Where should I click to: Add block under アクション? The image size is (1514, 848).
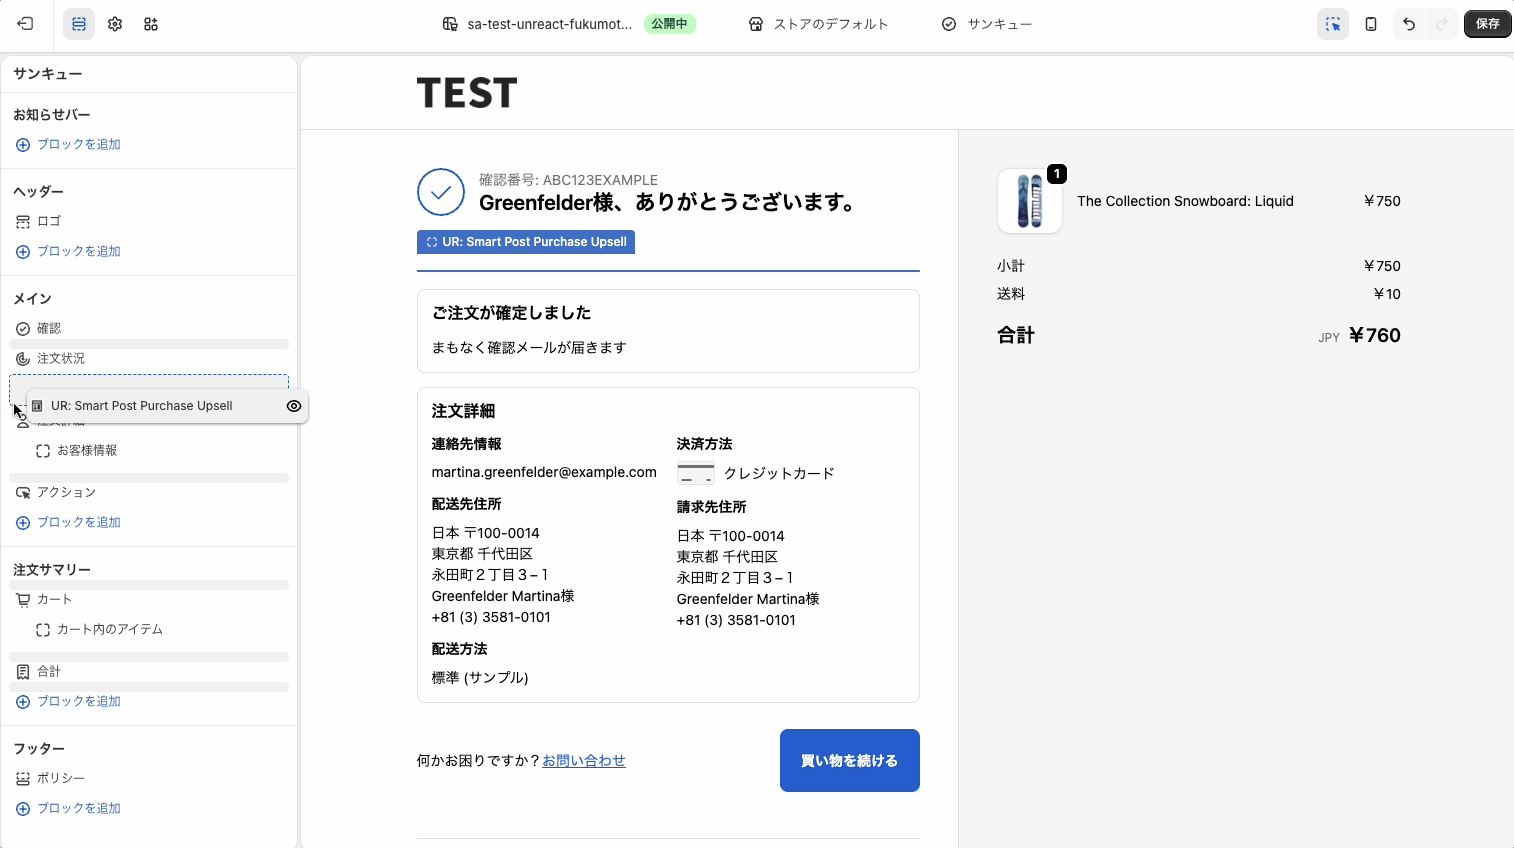(x=68, y=523)
